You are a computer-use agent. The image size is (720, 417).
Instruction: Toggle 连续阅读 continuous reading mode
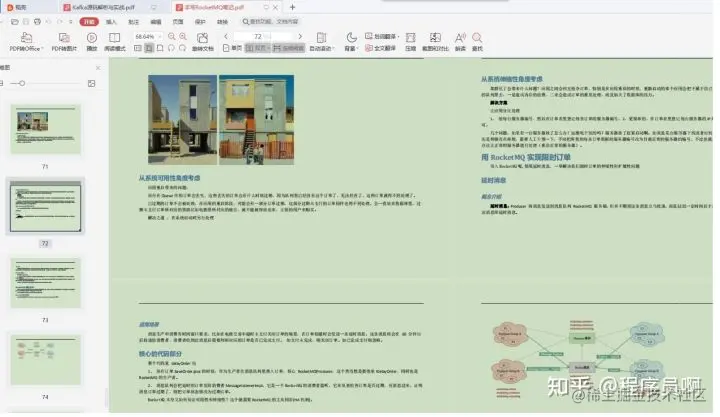288,48
